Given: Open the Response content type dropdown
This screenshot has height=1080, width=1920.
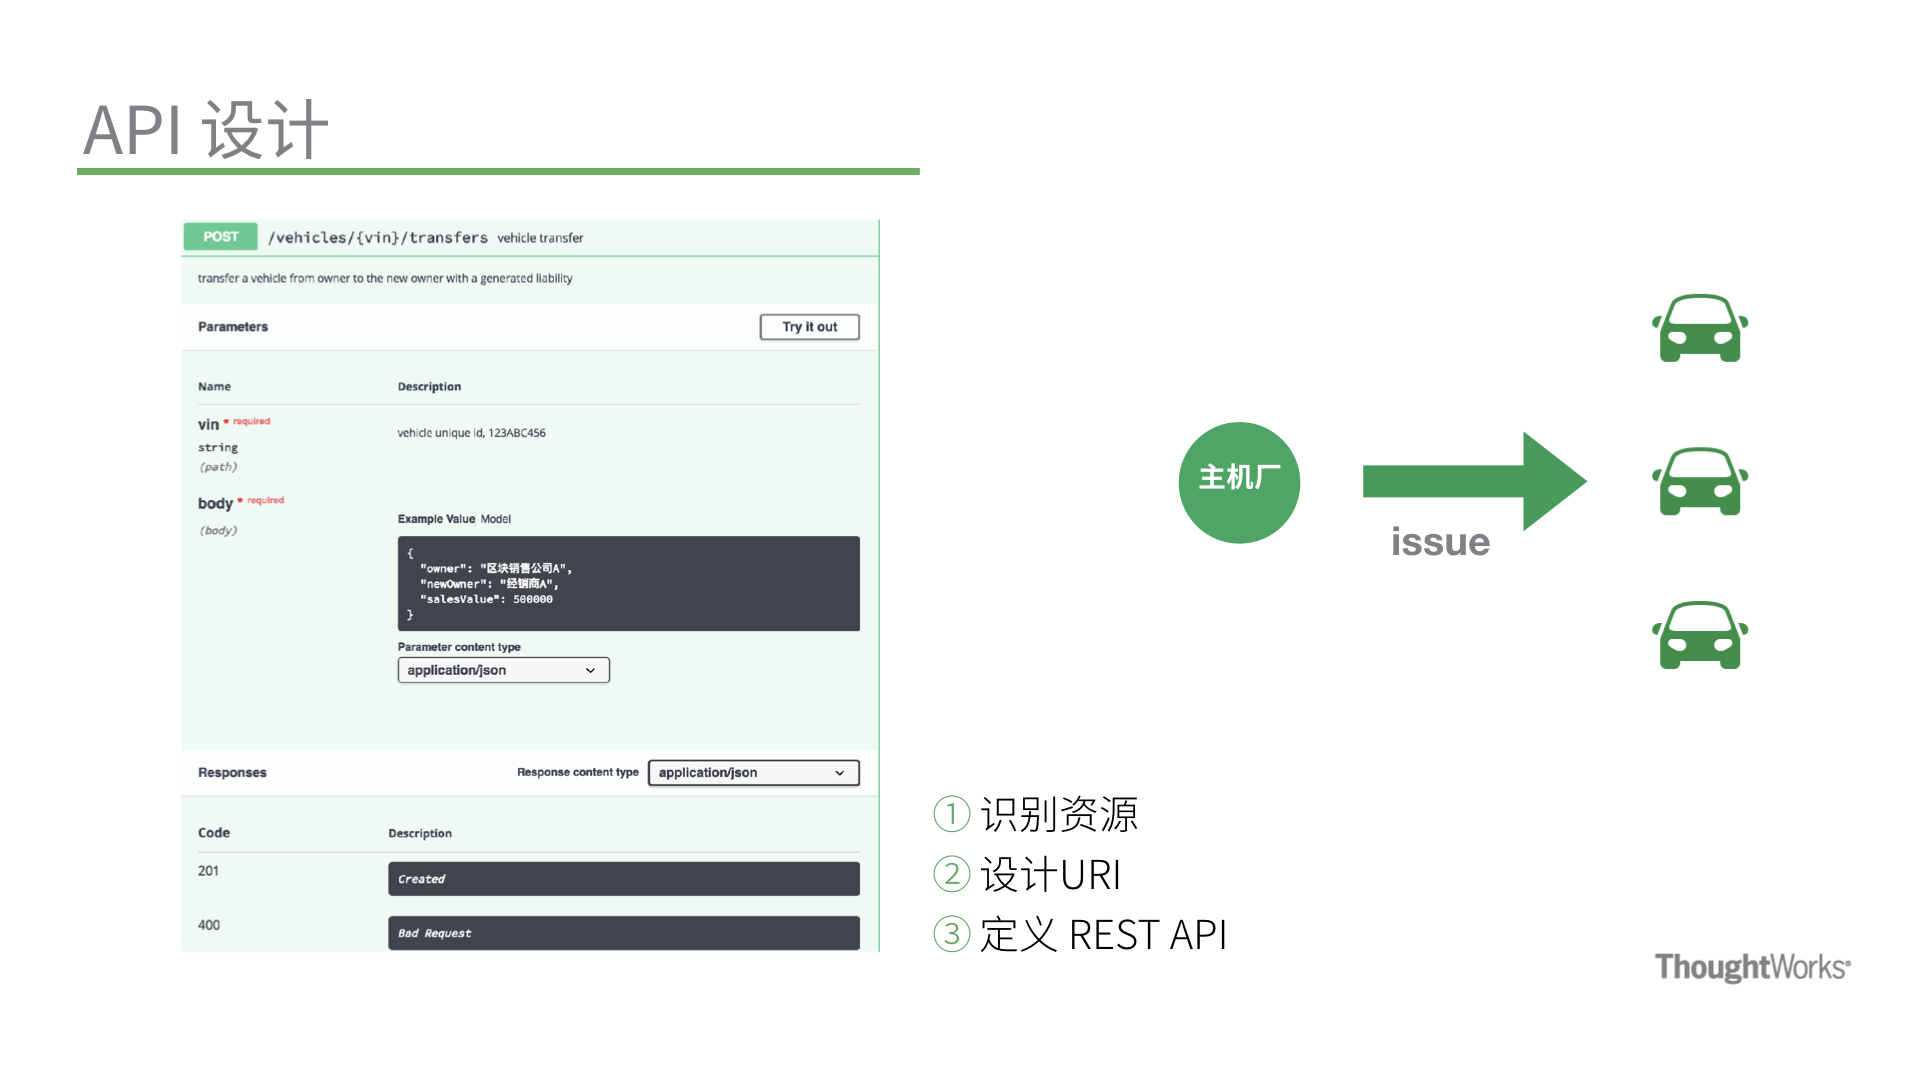Looking at the screenshot, I should coord(754,773).
